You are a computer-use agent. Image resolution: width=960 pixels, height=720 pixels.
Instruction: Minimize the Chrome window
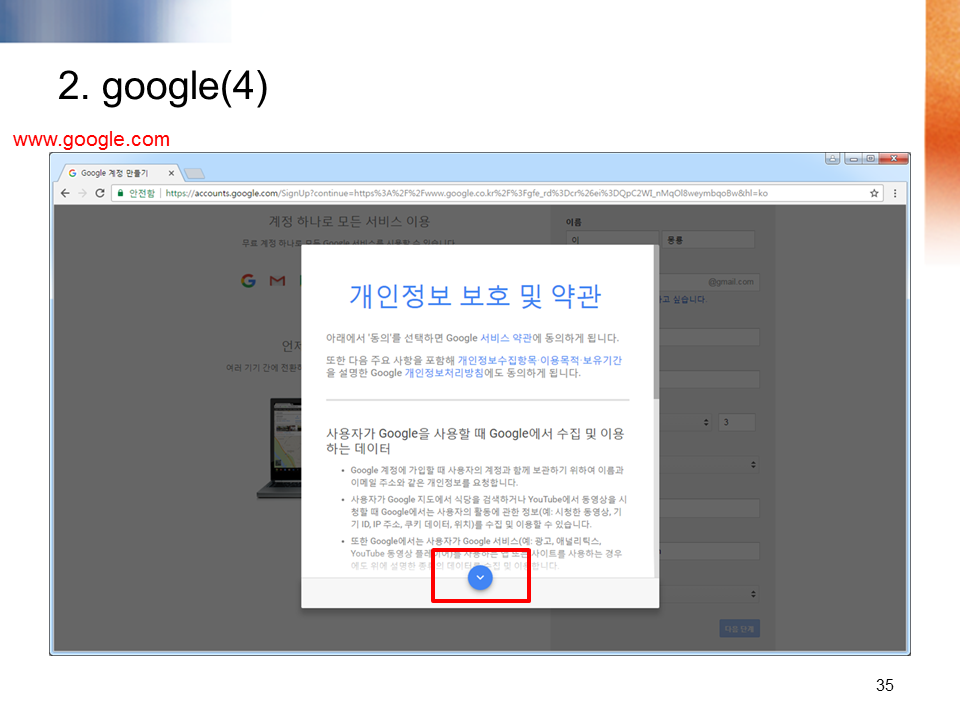point(853,159)
